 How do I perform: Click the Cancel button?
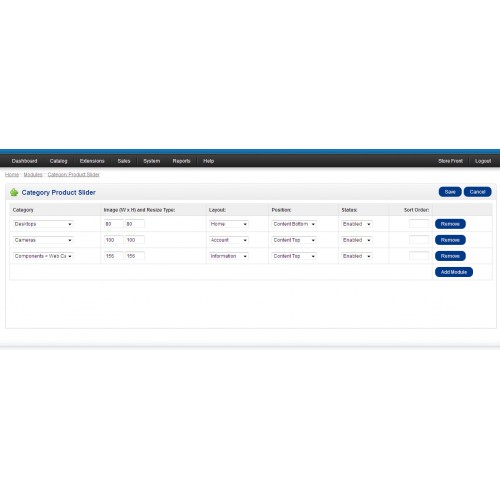click(477, 192)
